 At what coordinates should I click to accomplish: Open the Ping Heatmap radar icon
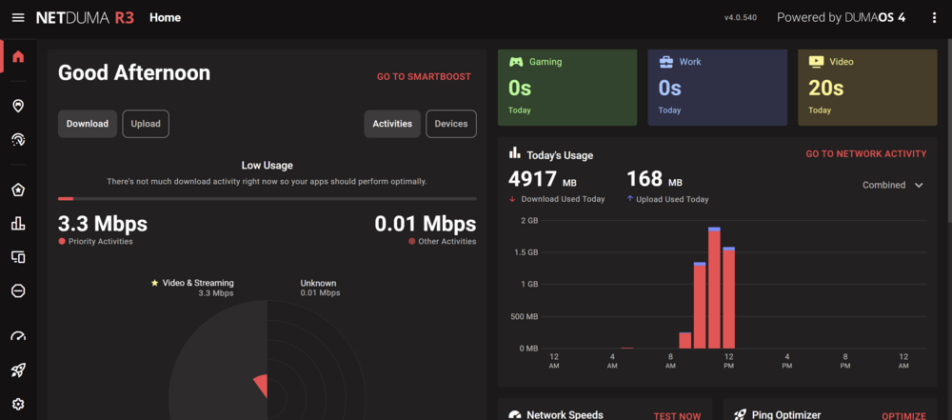pos(18,140)
